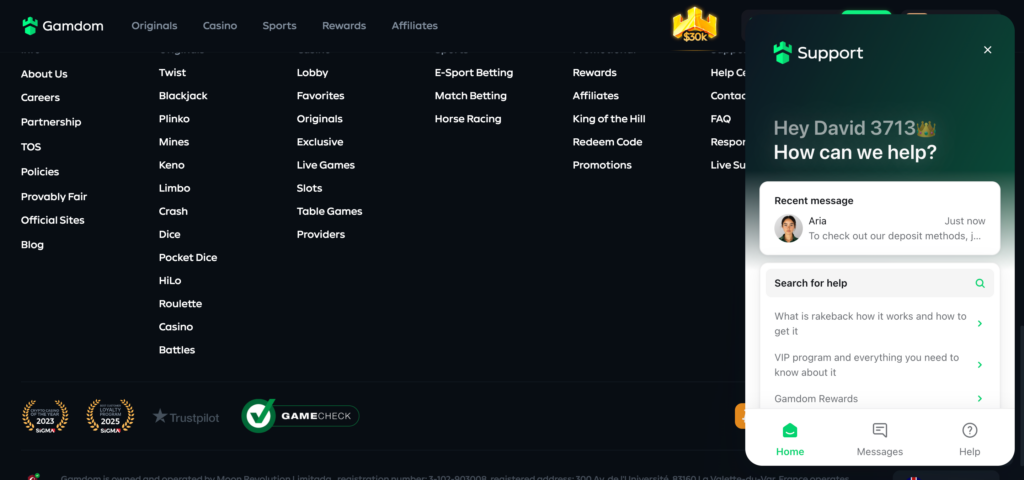Open the Mines game link

click(x=174, y=142)
